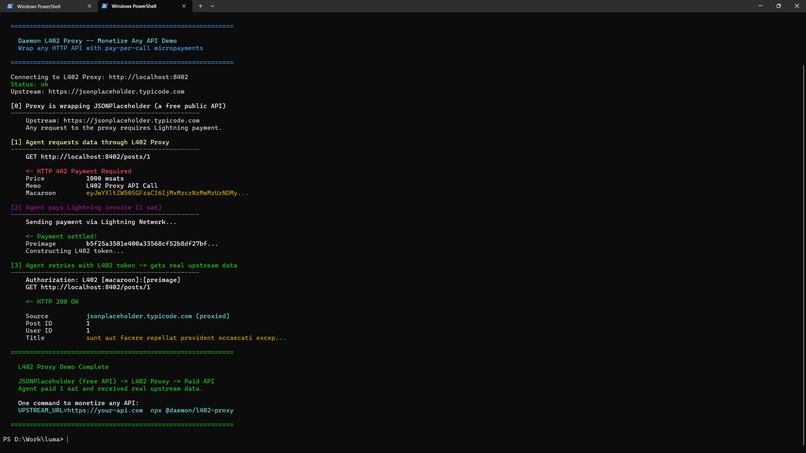Click '[3] Agent retries with L402 token' line

tap(124, 265)
